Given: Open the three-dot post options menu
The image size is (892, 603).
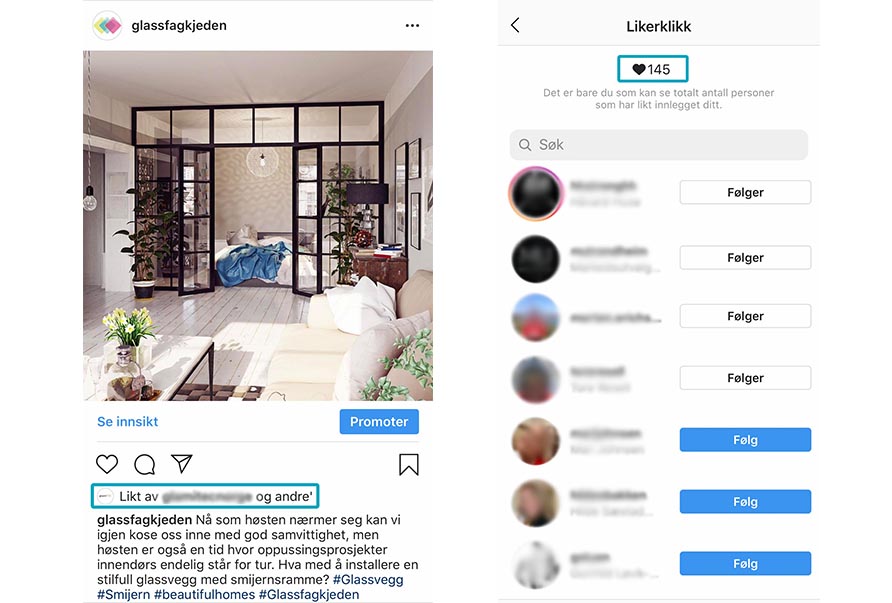Looking at the screenshot, I should (412, 26).
